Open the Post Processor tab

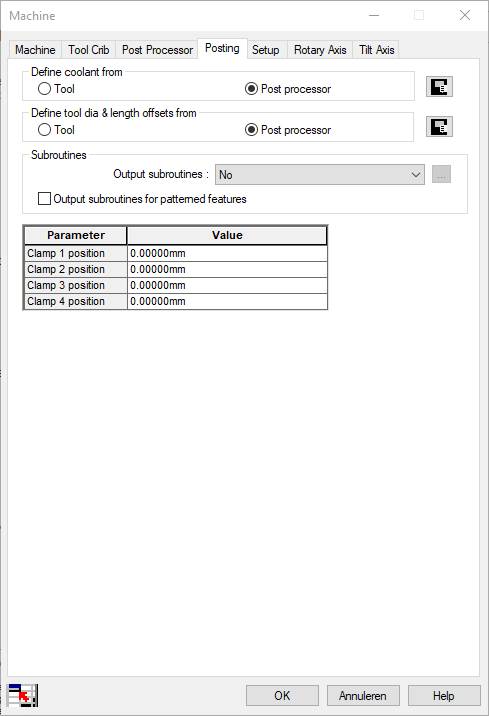point(157,50)
